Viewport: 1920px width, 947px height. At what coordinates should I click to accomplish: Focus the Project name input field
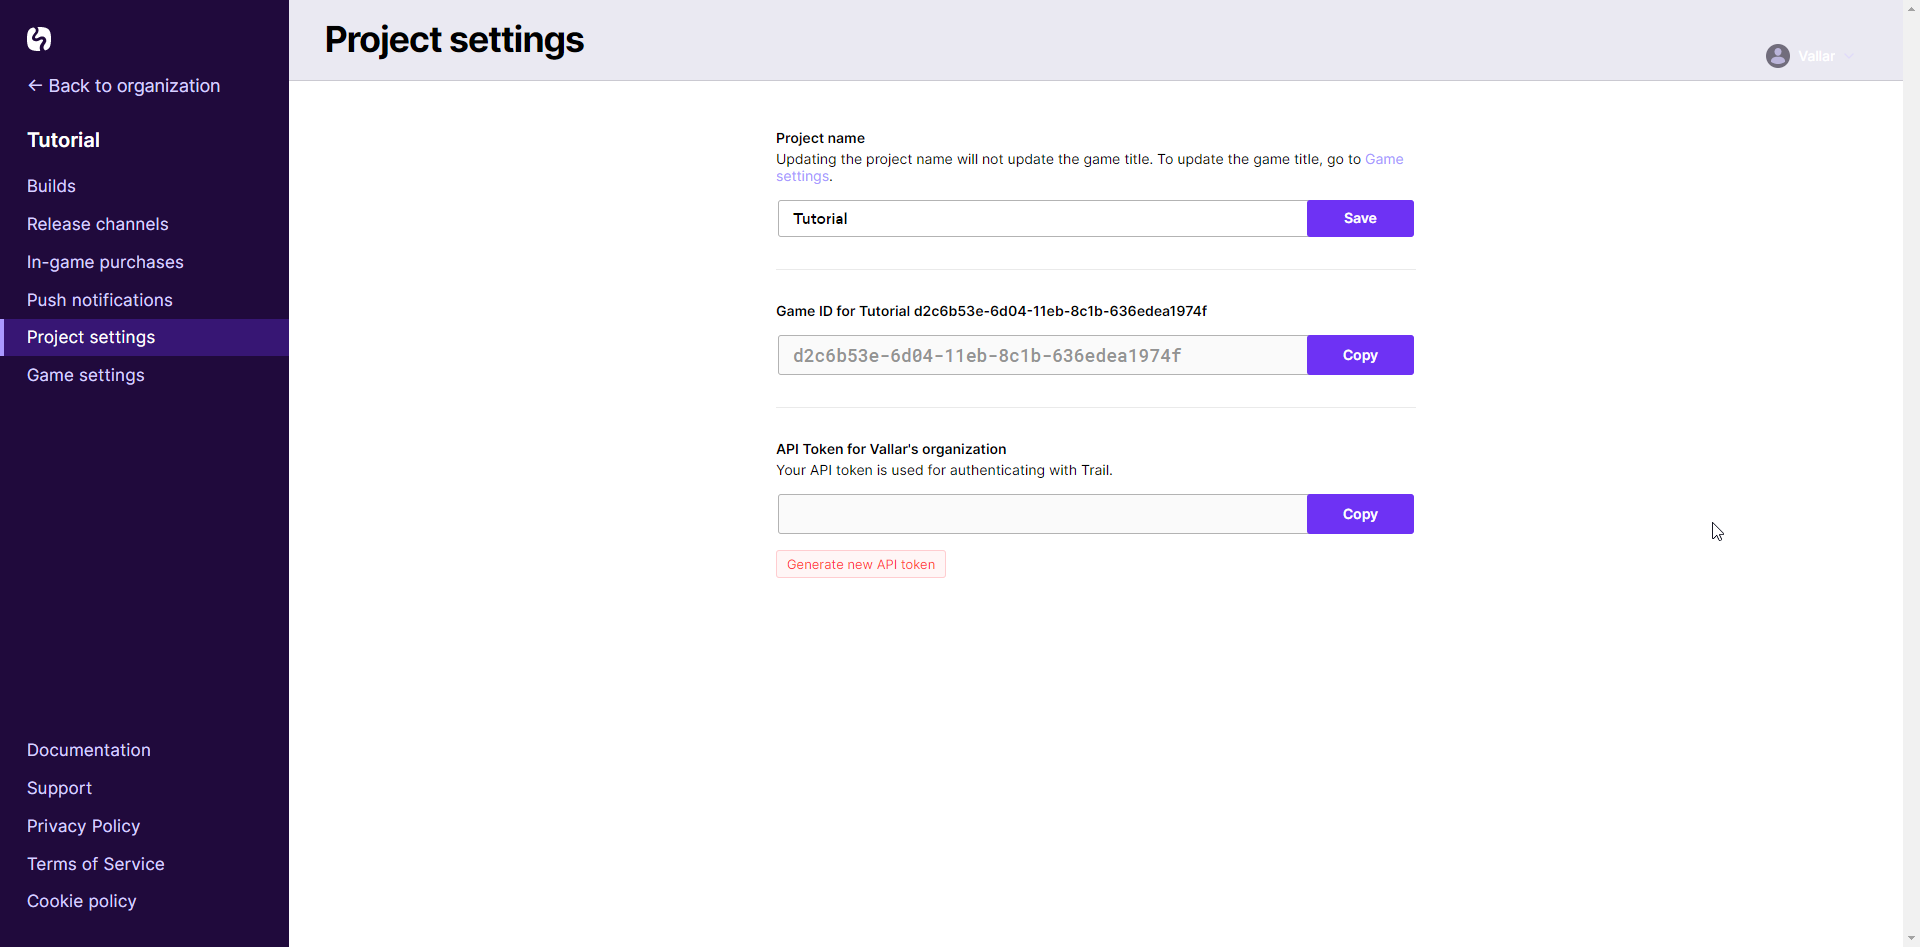pyautogui.click(x=1042, y=218)
